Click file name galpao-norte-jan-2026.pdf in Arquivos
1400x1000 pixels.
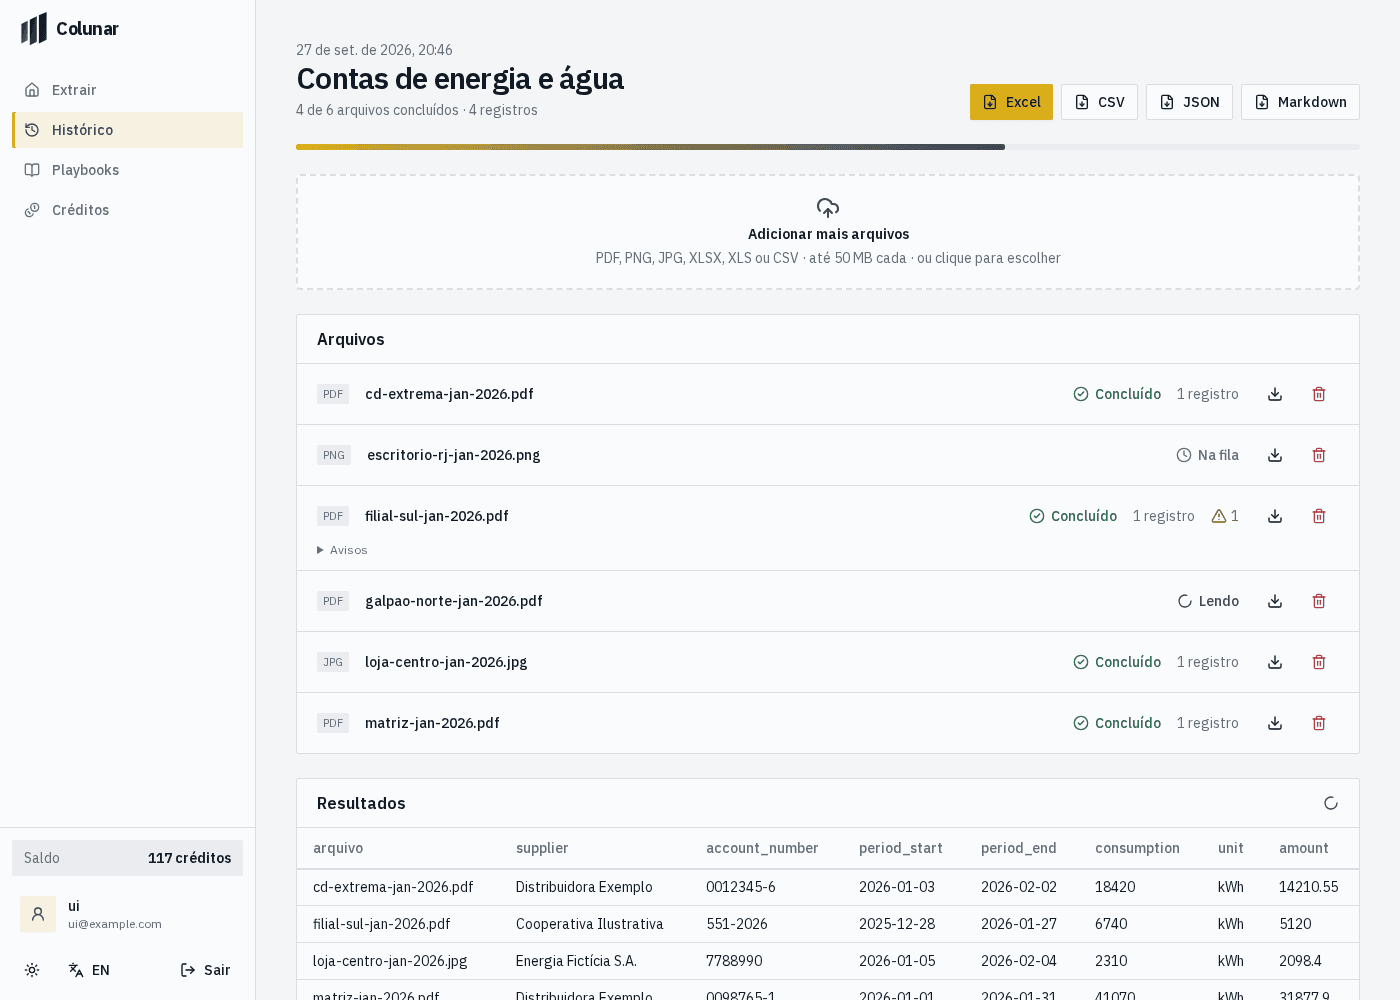click(x=454, y=601)
